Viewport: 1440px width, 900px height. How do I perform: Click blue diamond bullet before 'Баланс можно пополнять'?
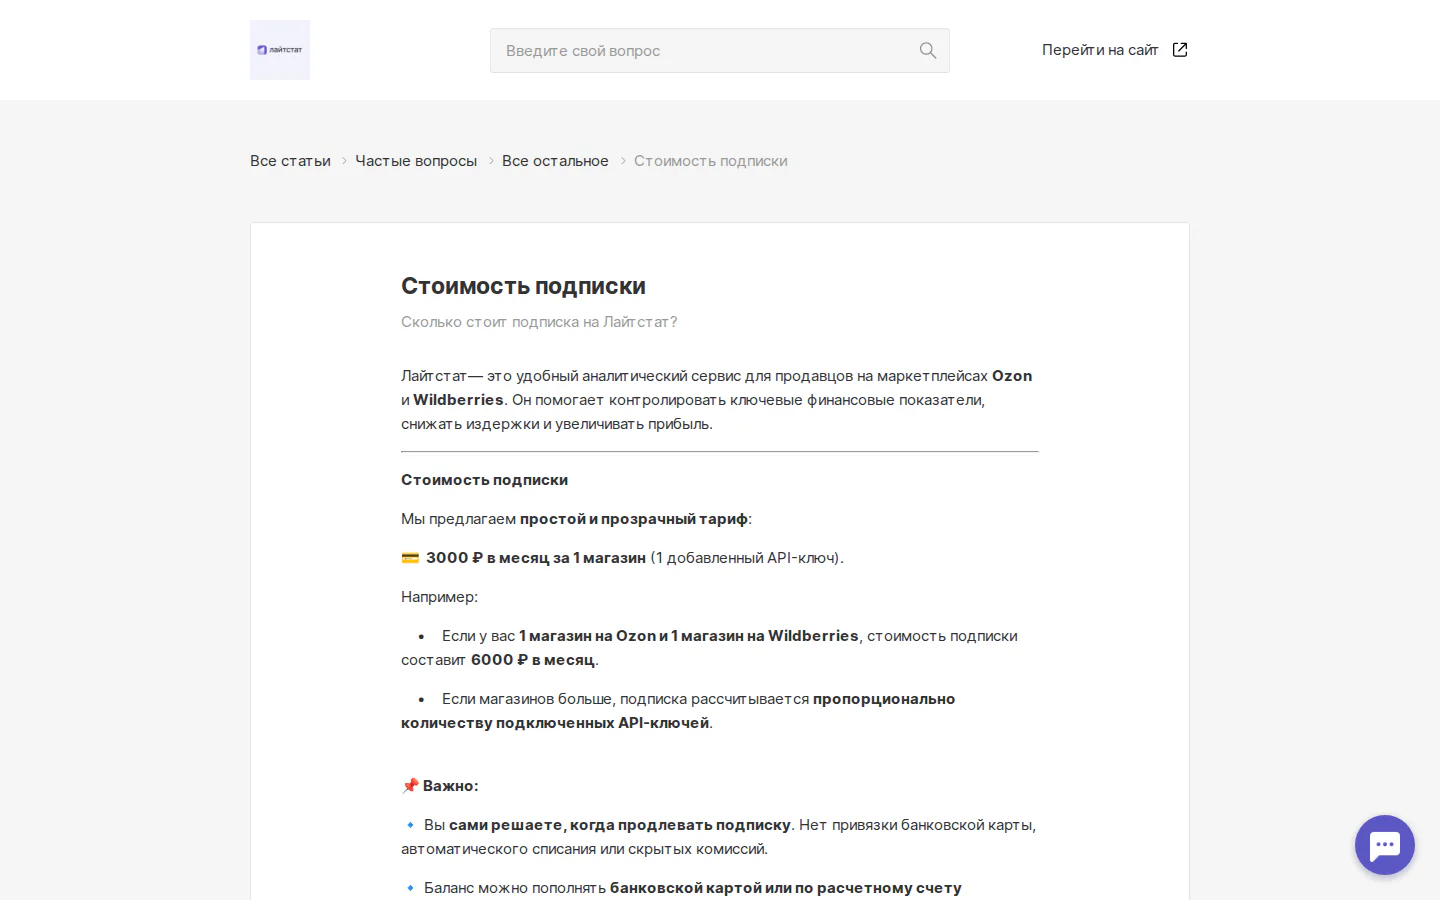tap(410, 888)
